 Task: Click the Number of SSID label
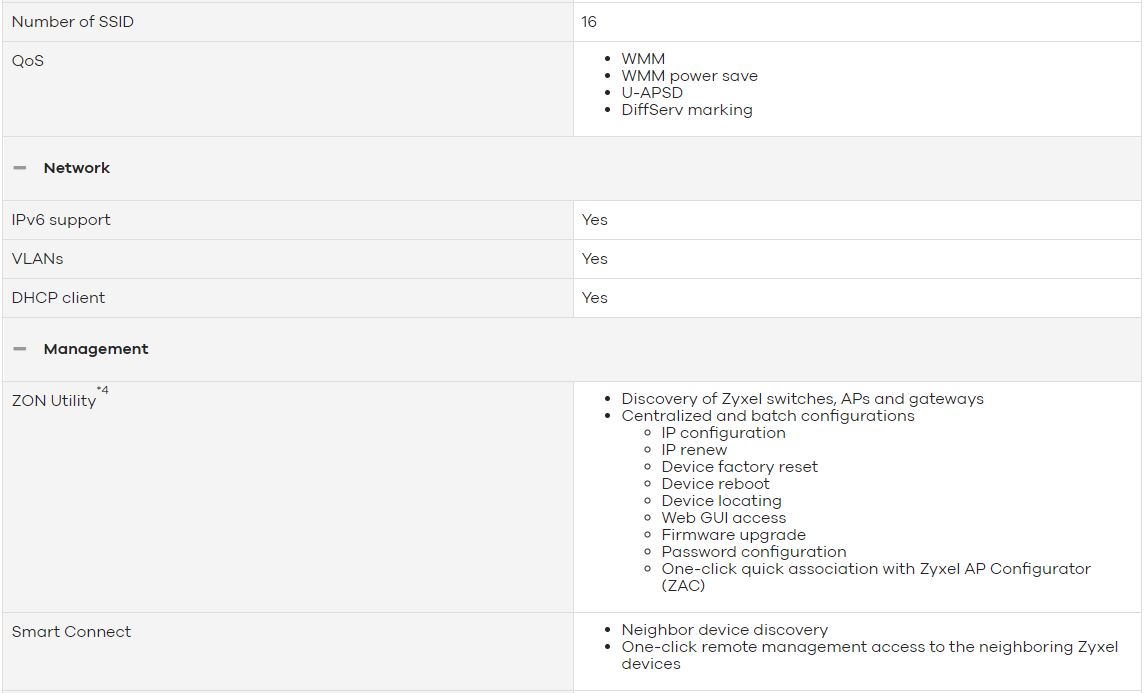[73, 22]
